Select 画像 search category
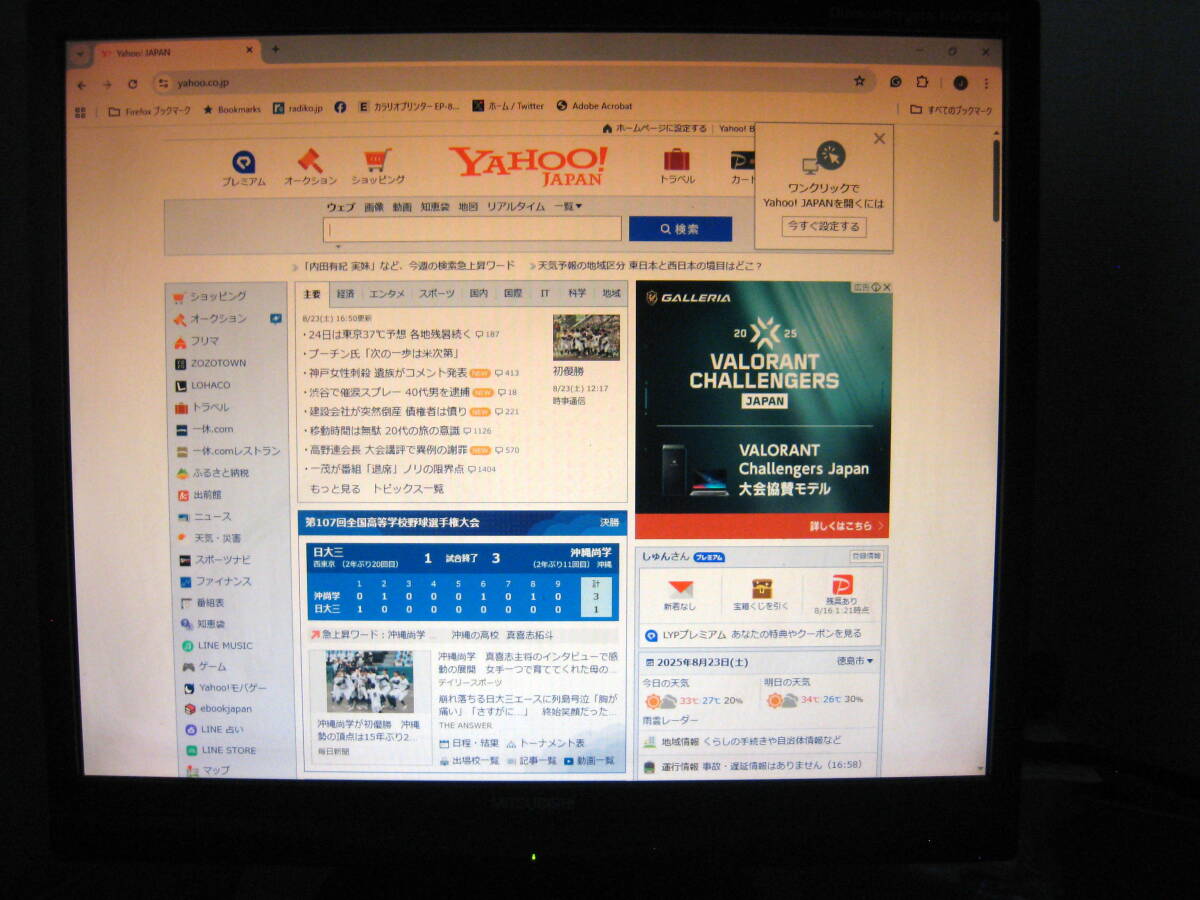The width and height of the screenshot is (1200, 900). (373, 207)
